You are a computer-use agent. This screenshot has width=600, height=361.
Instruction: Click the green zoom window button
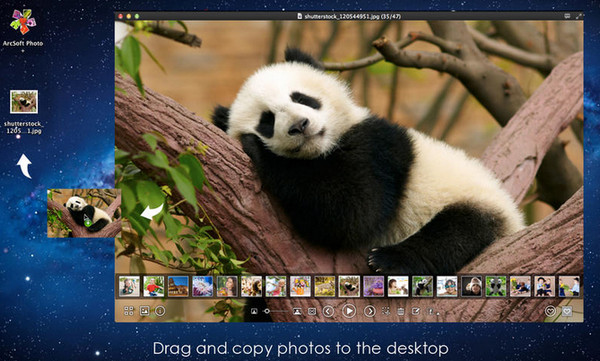[137, 16]
